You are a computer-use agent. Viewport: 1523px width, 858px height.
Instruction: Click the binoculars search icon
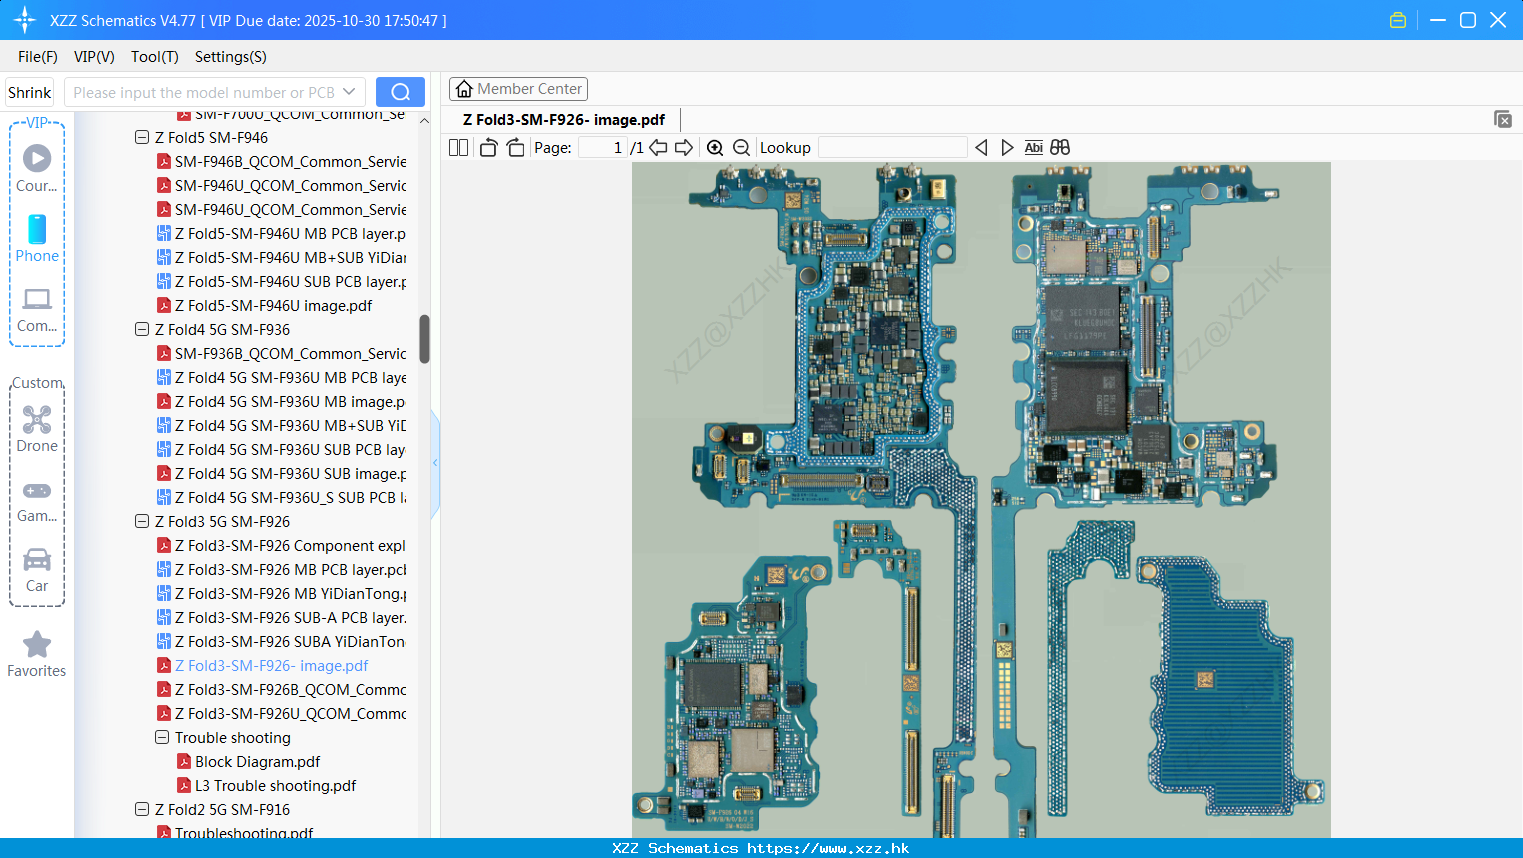[1060, 148]
